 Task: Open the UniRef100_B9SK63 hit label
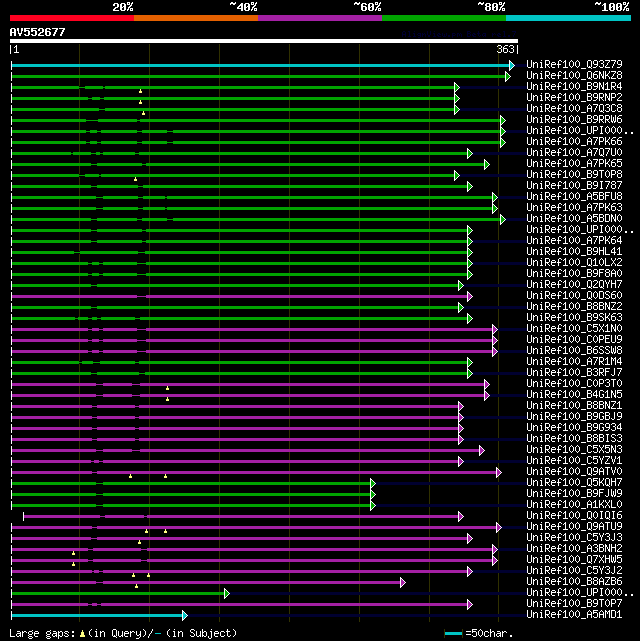point(574,318)
